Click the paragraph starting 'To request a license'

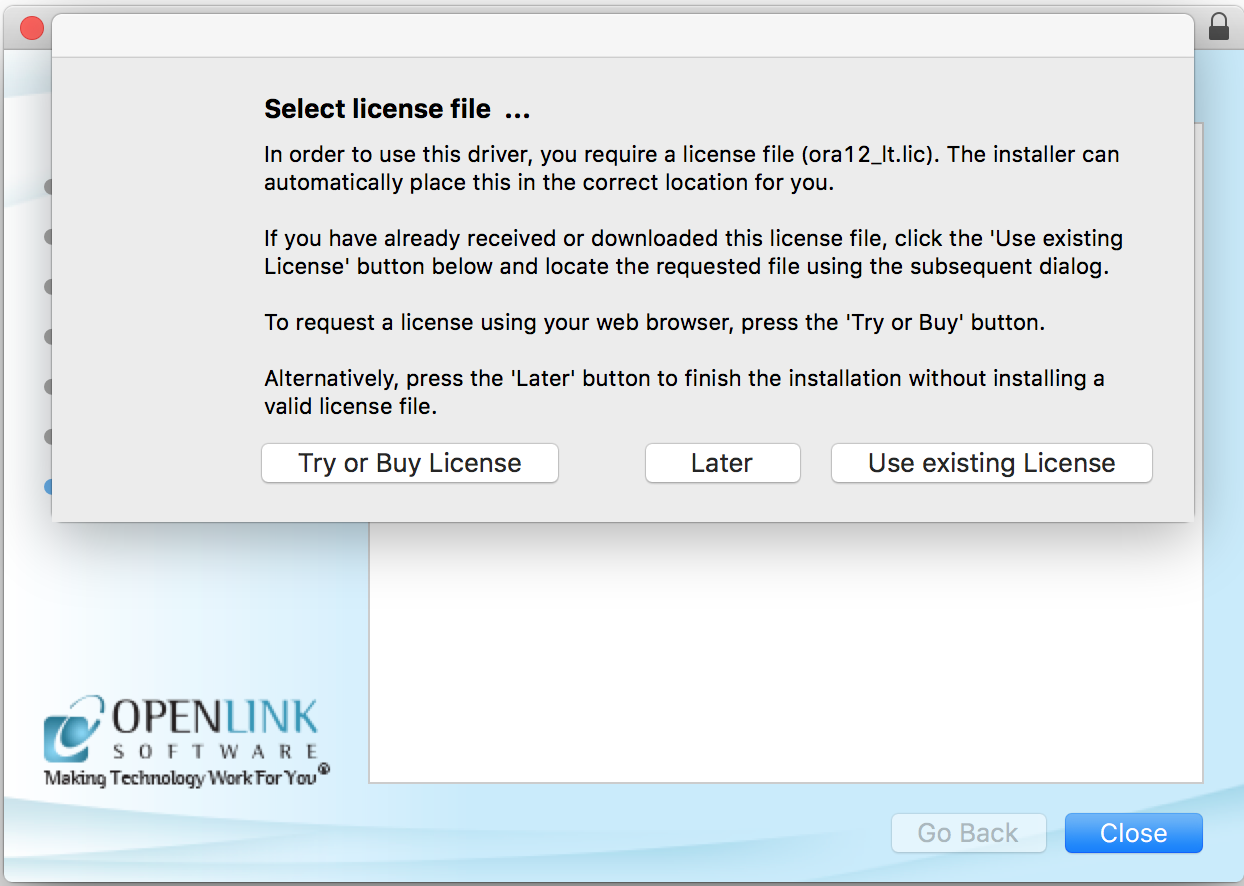click(x=654, y=323)
